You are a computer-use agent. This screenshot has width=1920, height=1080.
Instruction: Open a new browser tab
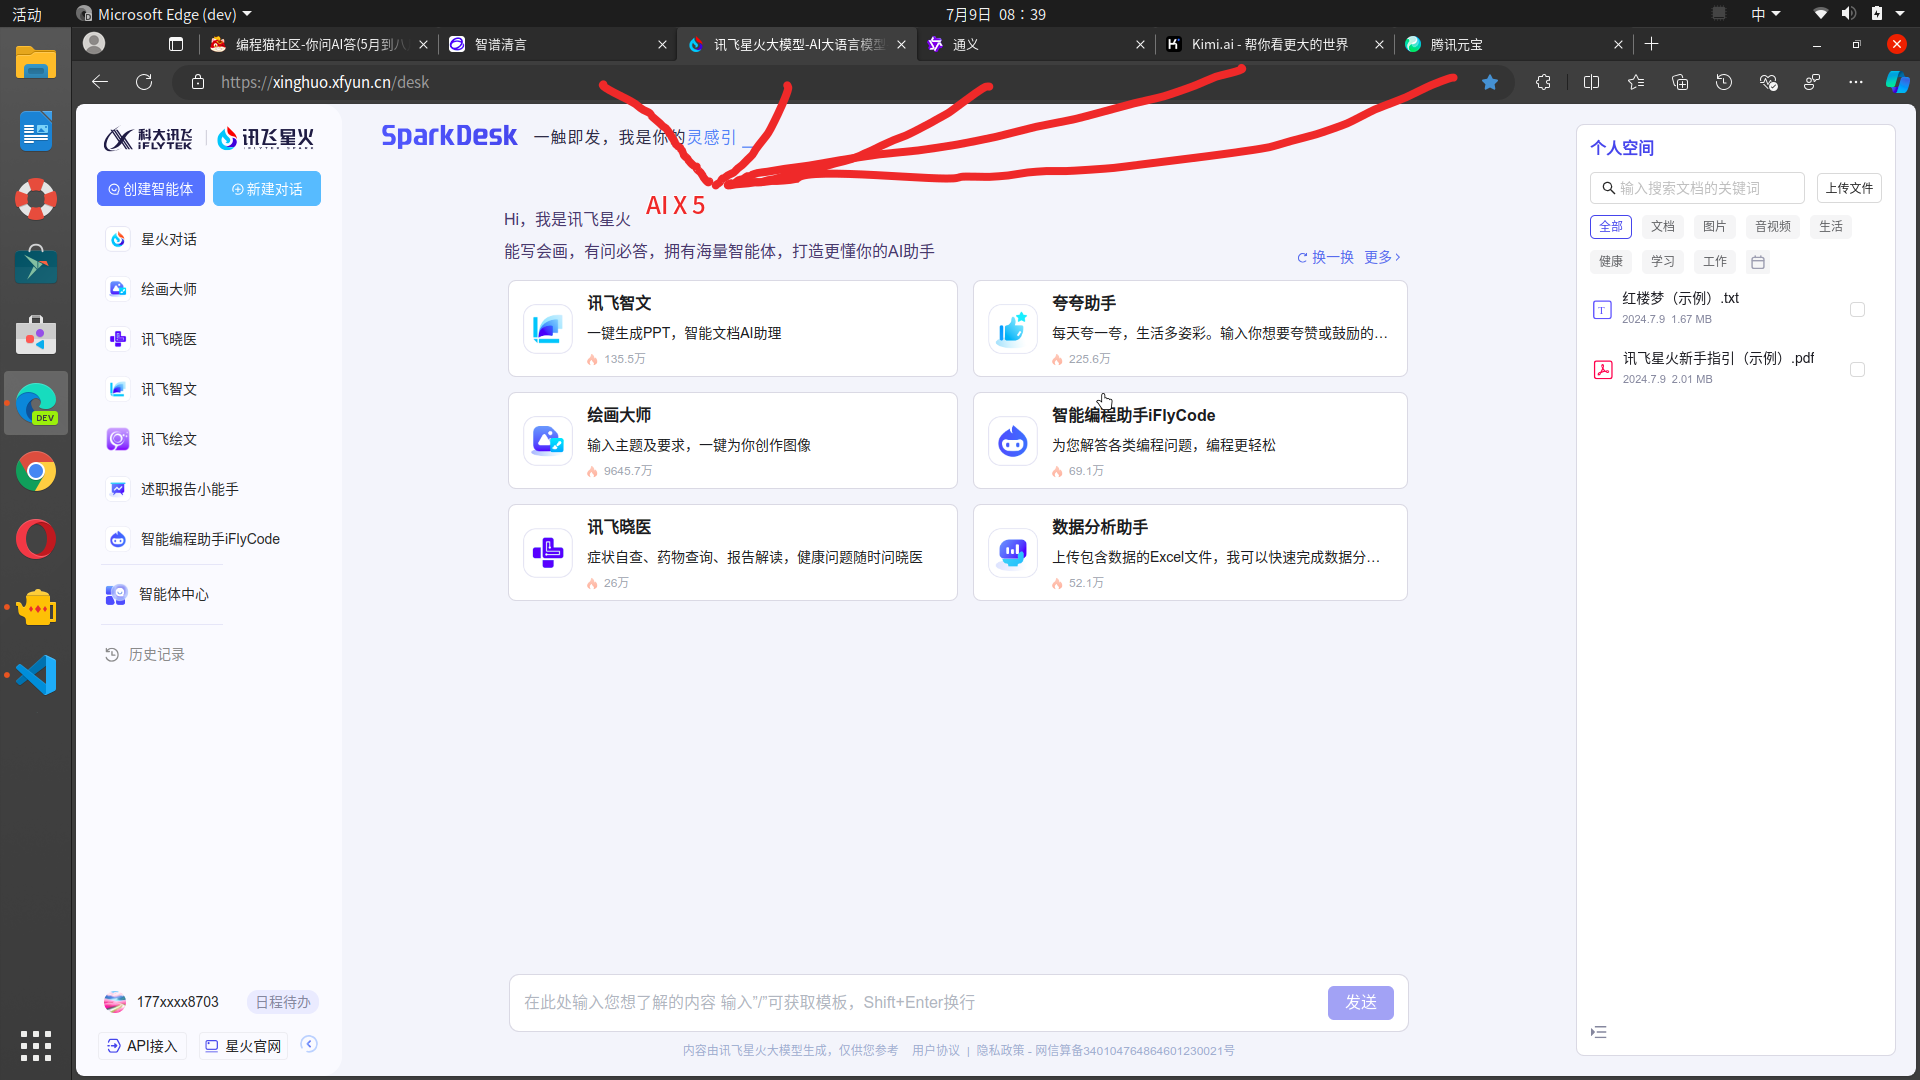[x=1651, y=44]
